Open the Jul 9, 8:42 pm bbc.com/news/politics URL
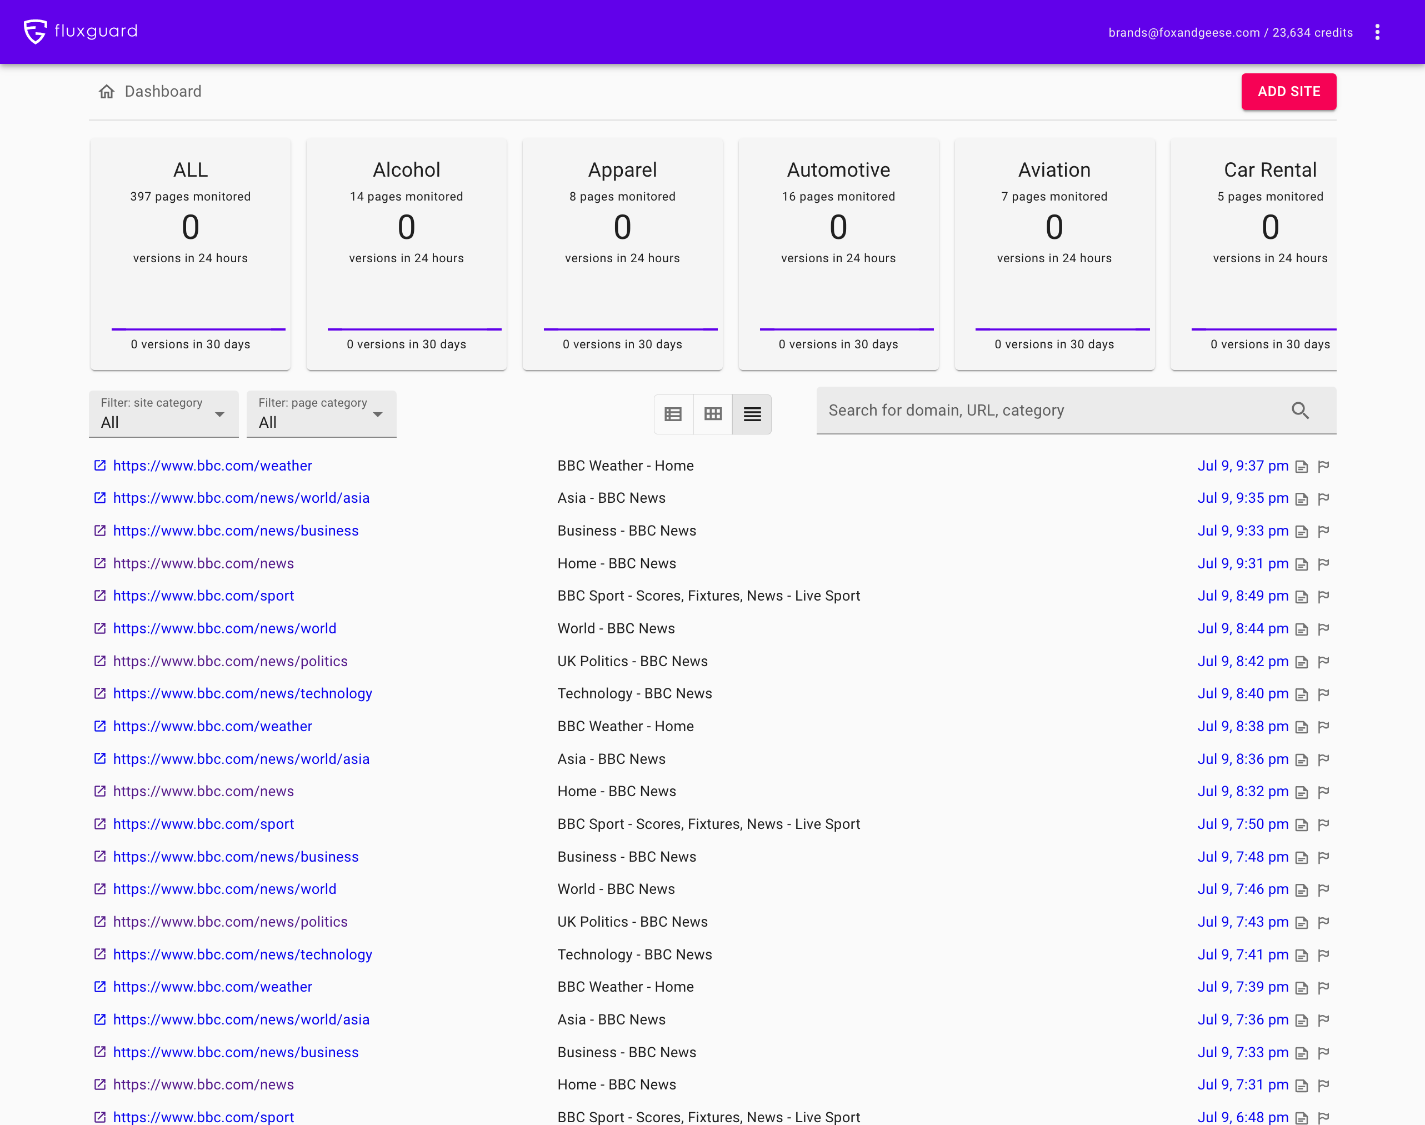The image size is (1425, 1125). tap(230, 661)
